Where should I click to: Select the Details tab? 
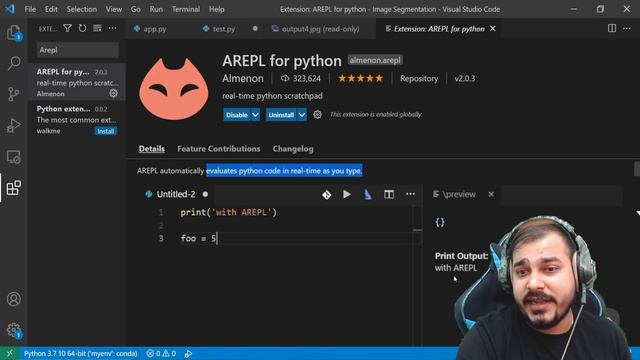click(152, 149)
